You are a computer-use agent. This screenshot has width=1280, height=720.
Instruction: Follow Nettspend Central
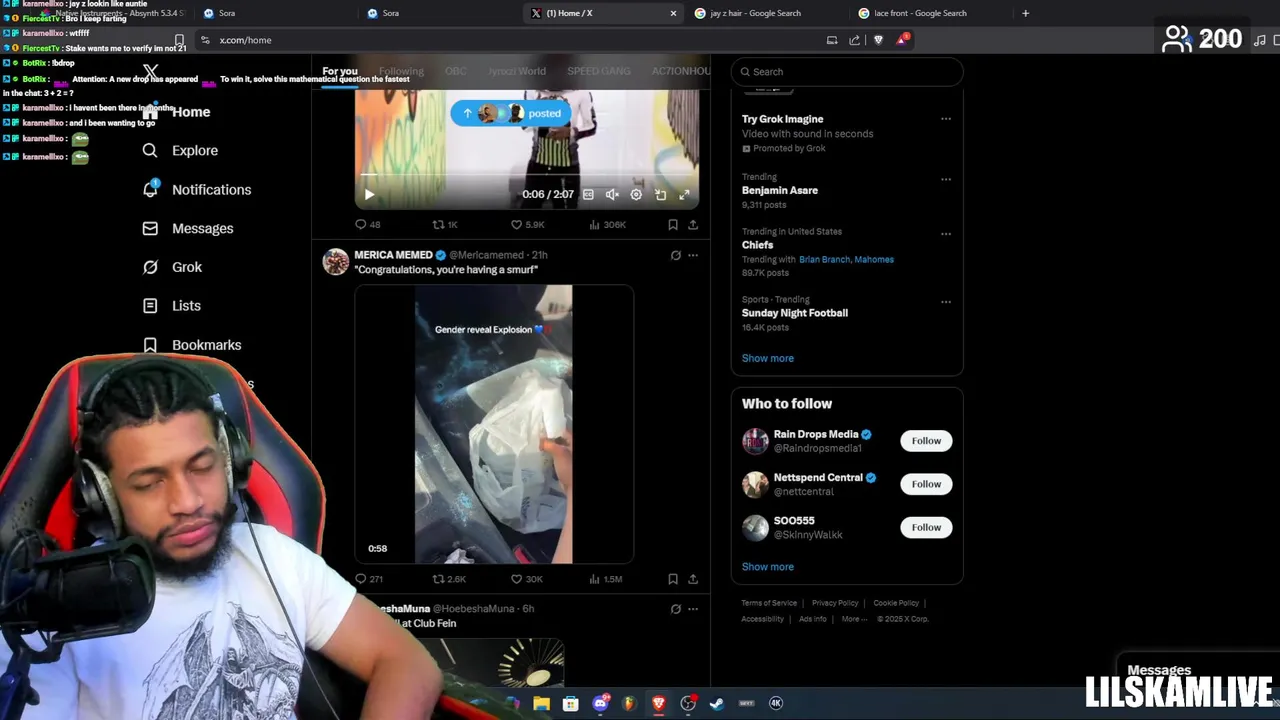(926, 484)
